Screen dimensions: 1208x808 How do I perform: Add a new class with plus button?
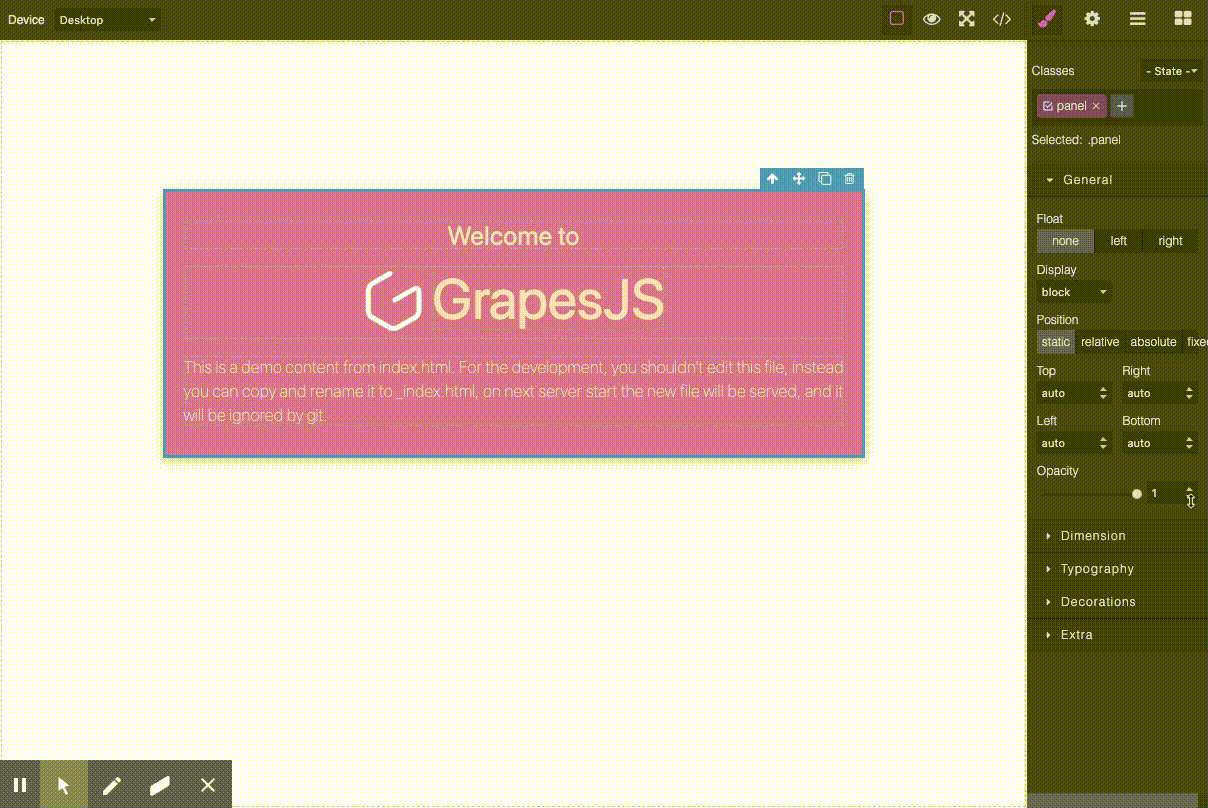tap(1122, 106)
